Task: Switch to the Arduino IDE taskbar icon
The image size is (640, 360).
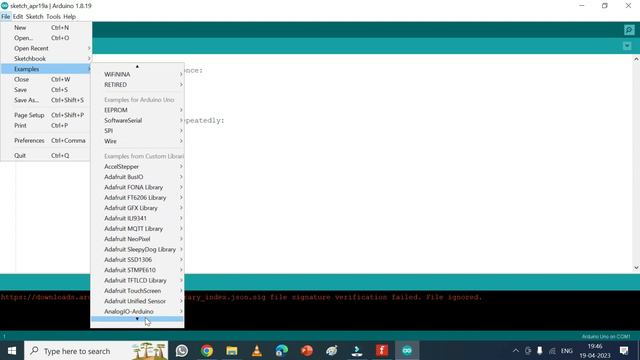Action: 407,351
